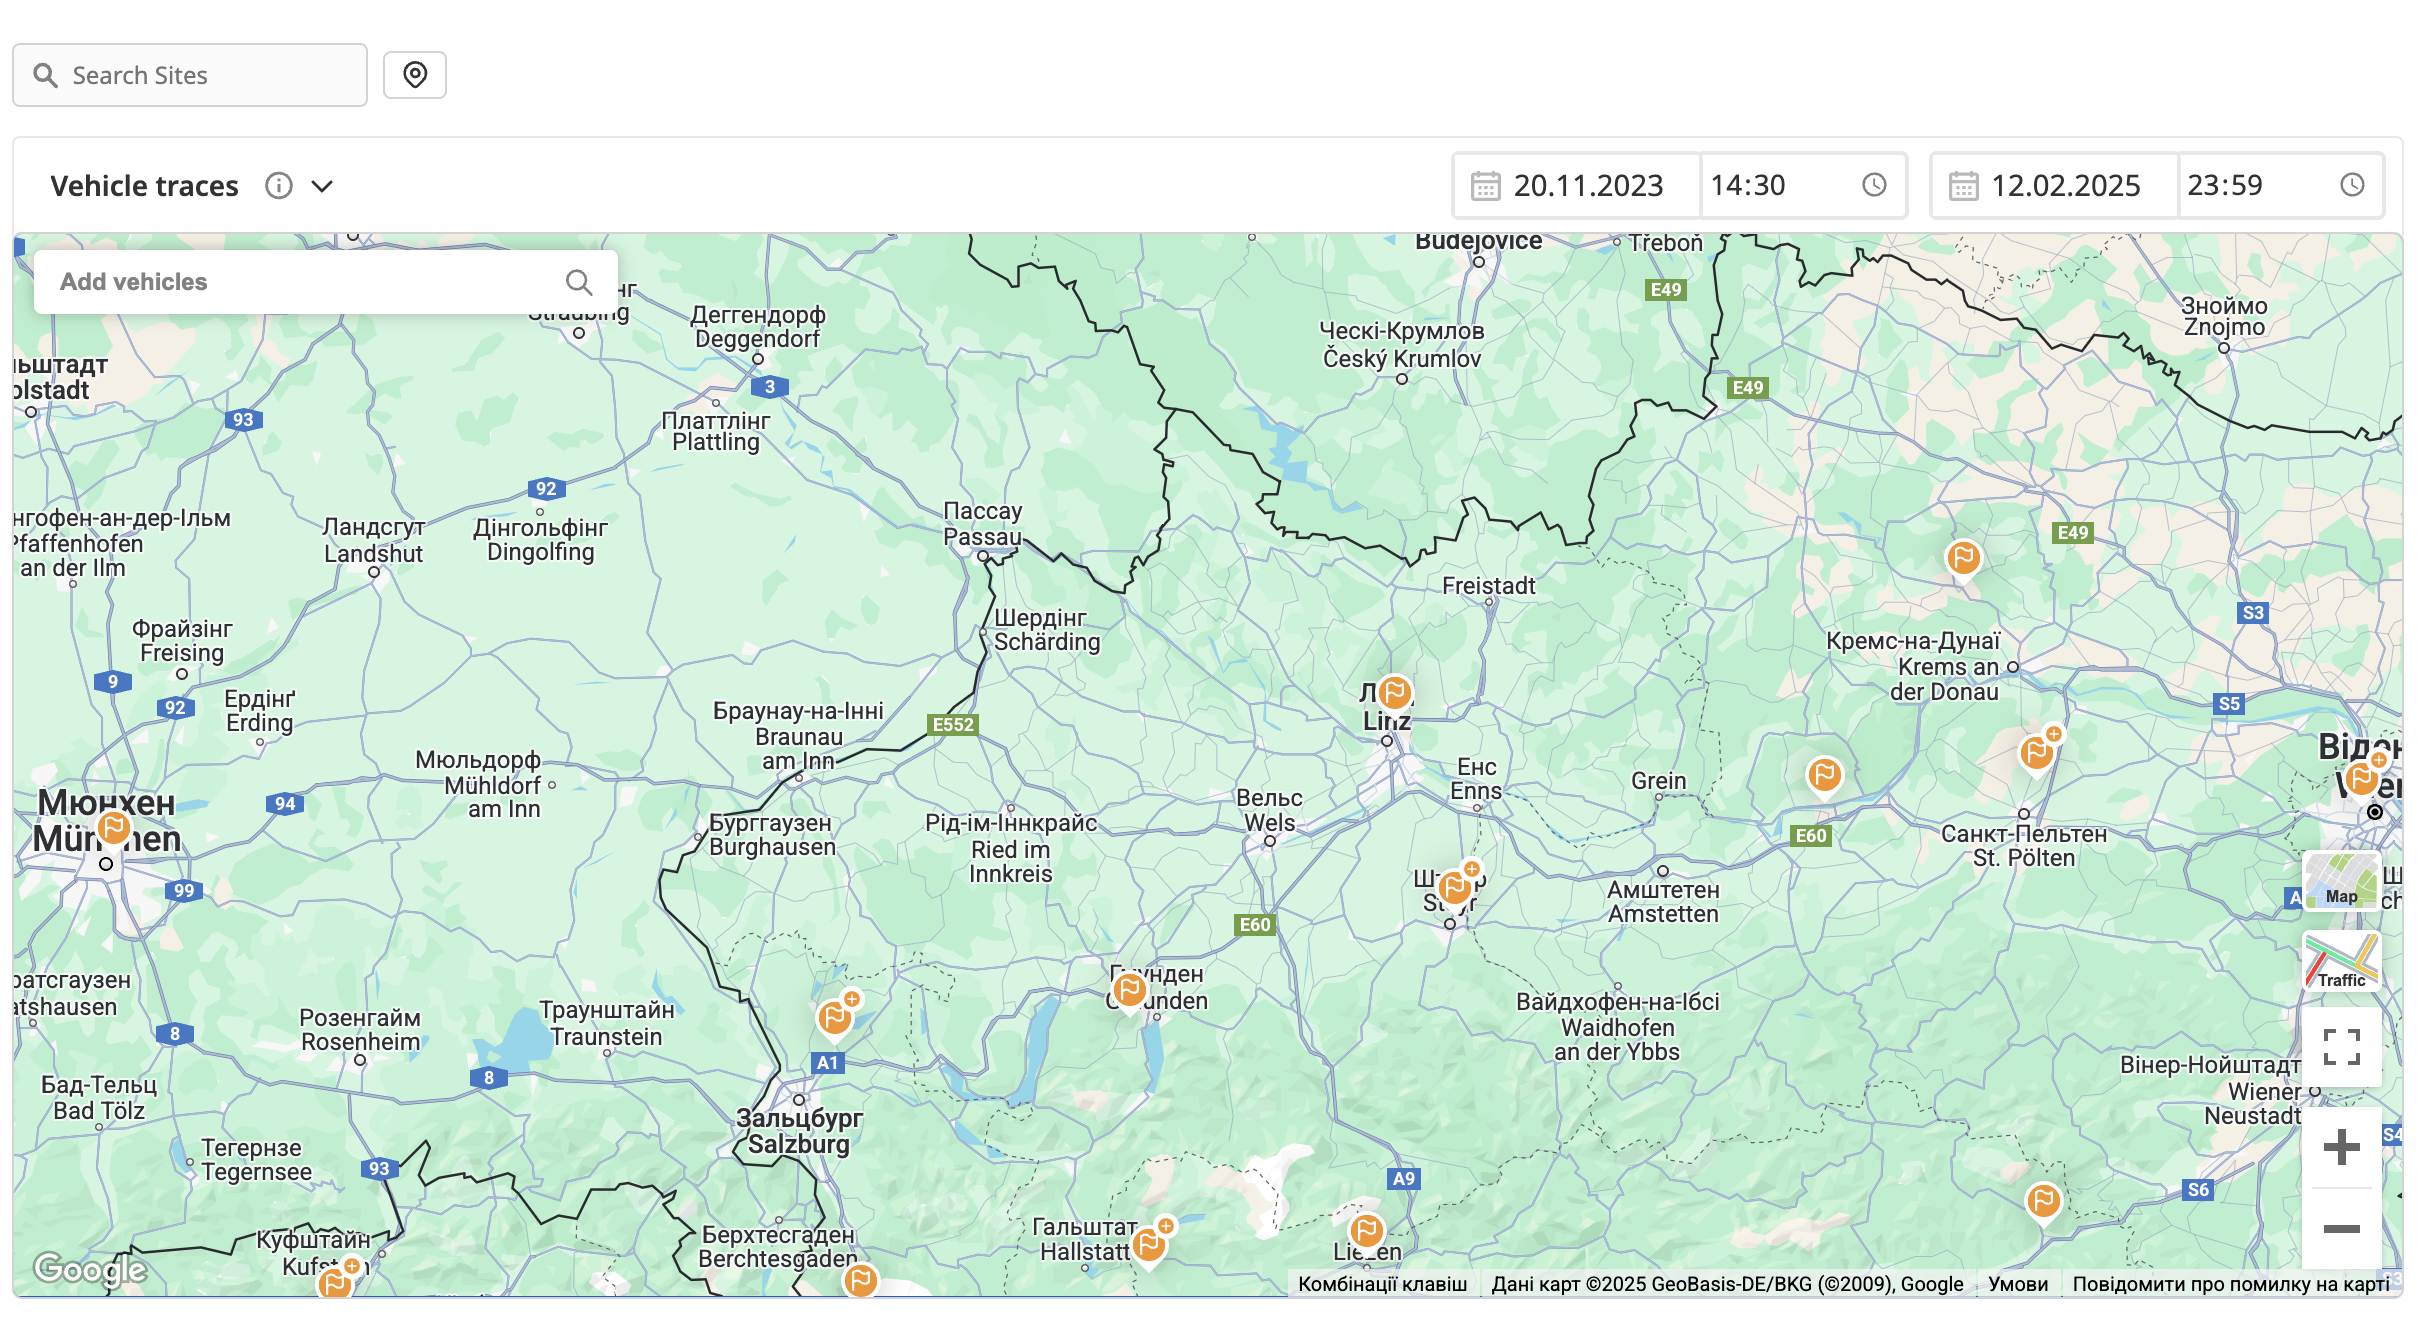
Task: Enter fullscreen map view
Action: [2341, 1047]
